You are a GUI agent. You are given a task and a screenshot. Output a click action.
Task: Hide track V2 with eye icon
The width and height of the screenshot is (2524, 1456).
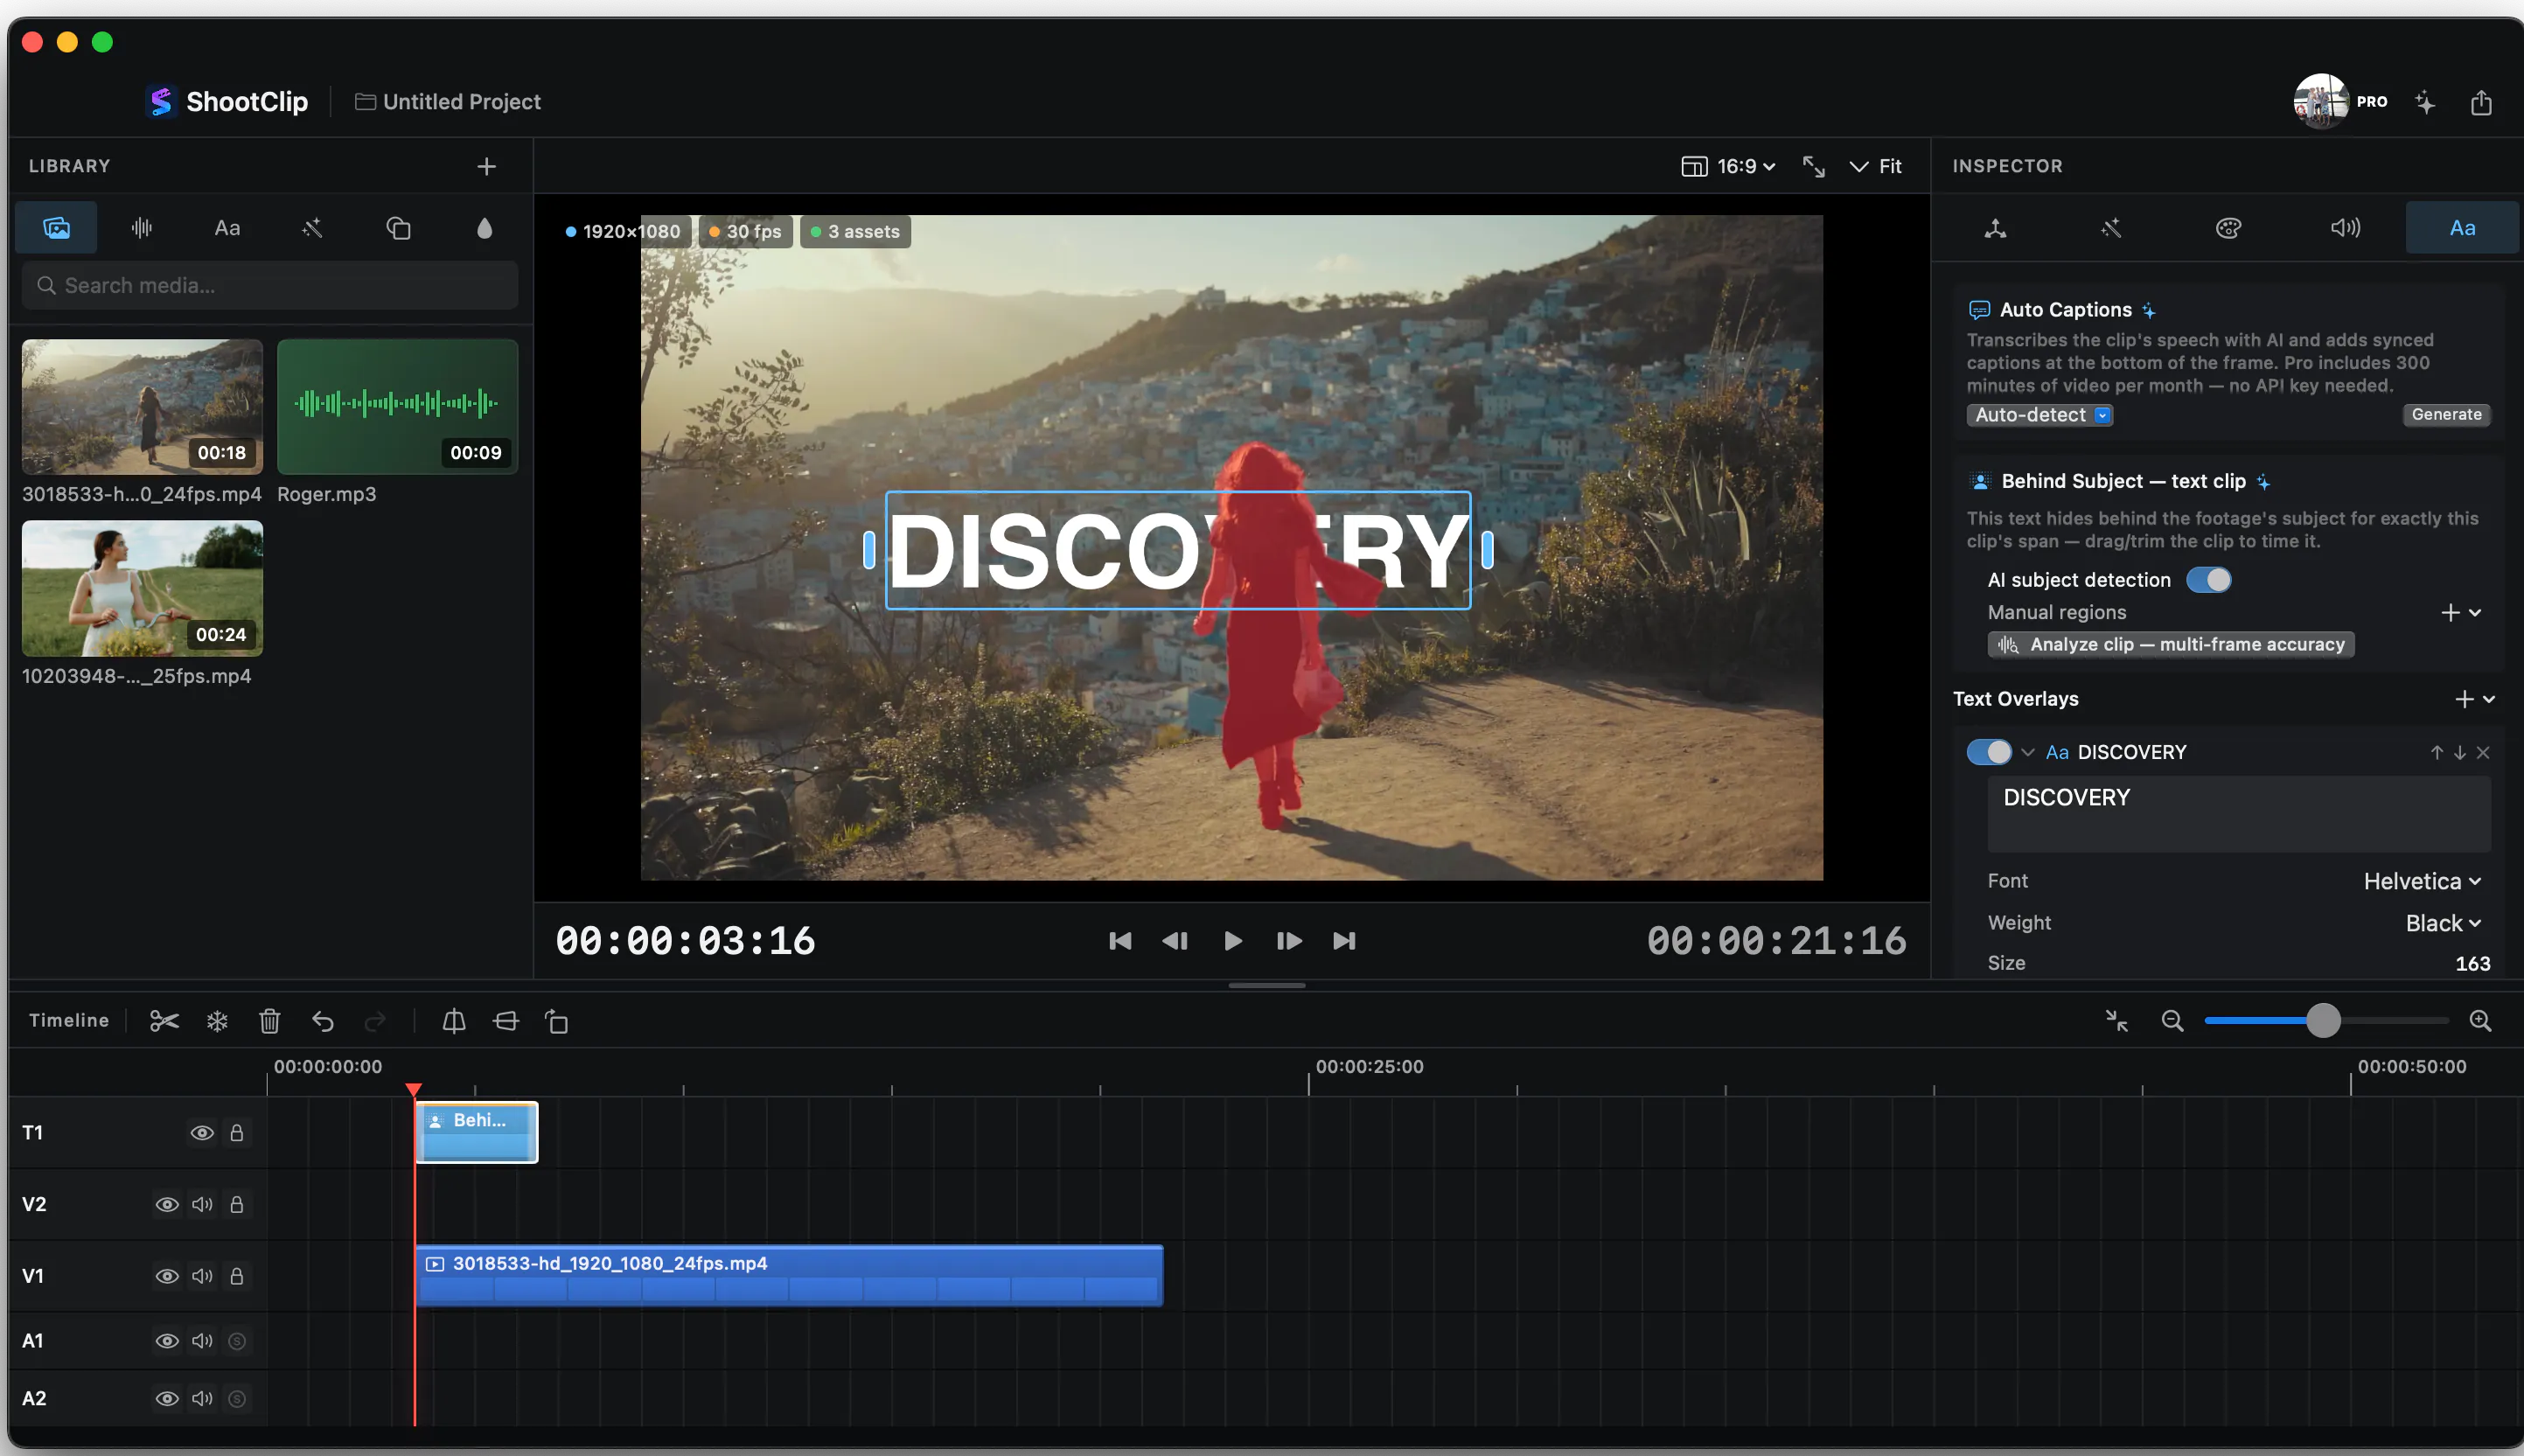167,1204
